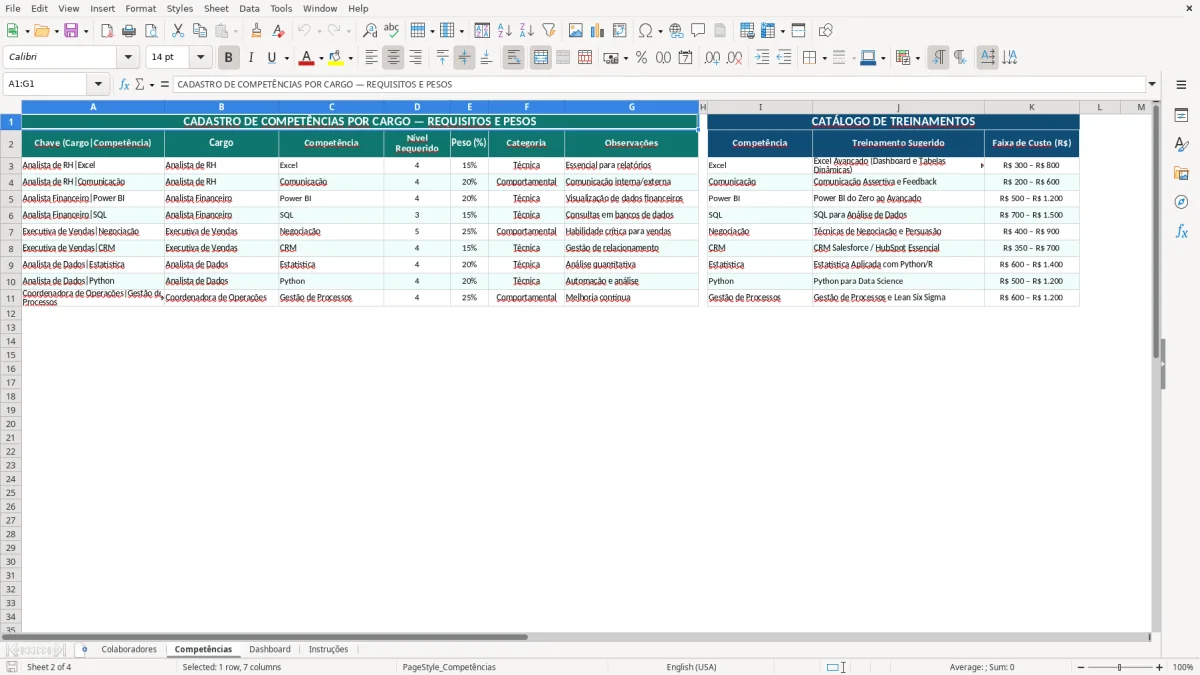The height and width of the screenshot is (675, 1200).
Task: Insert a comment with the comment icon
Action: (698, 30)
